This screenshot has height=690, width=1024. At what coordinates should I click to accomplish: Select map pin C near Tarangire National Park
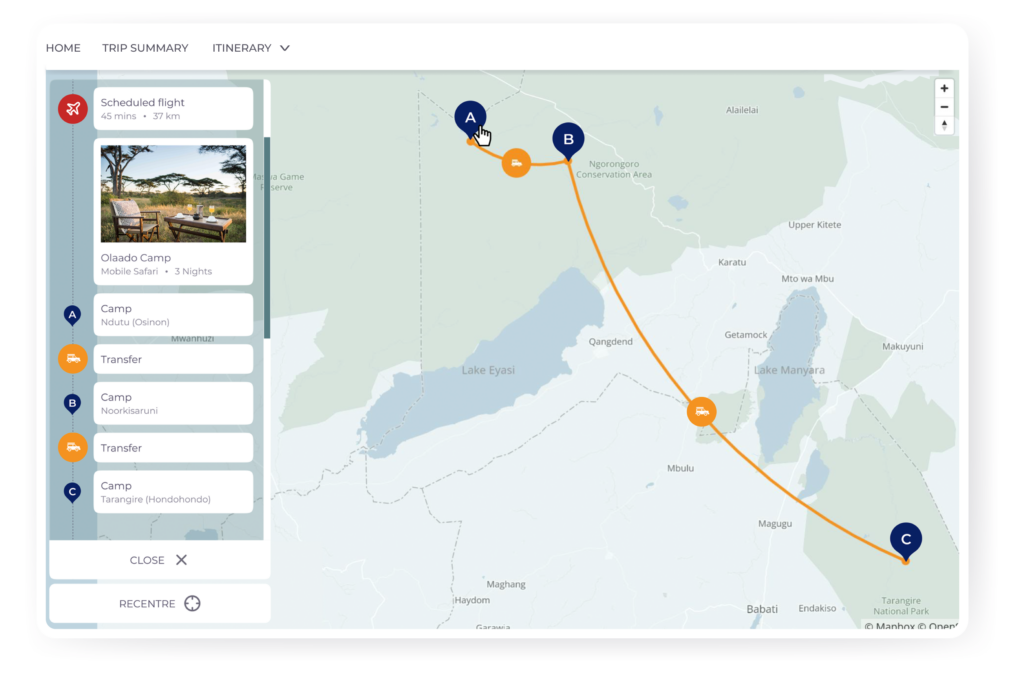[x=906, y=541]
